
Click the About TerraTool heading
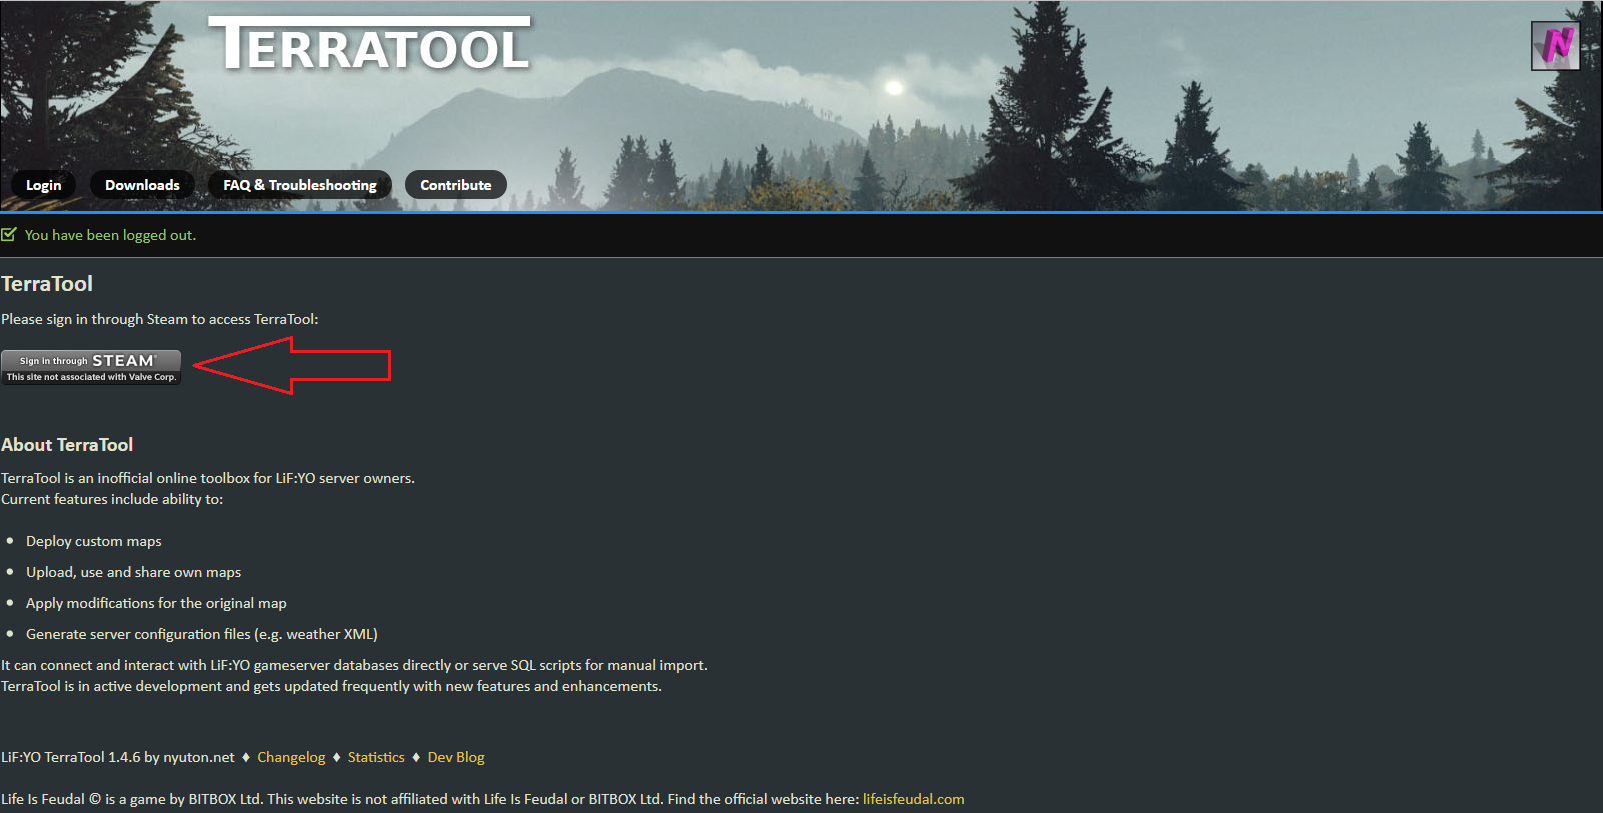(67, 445)
